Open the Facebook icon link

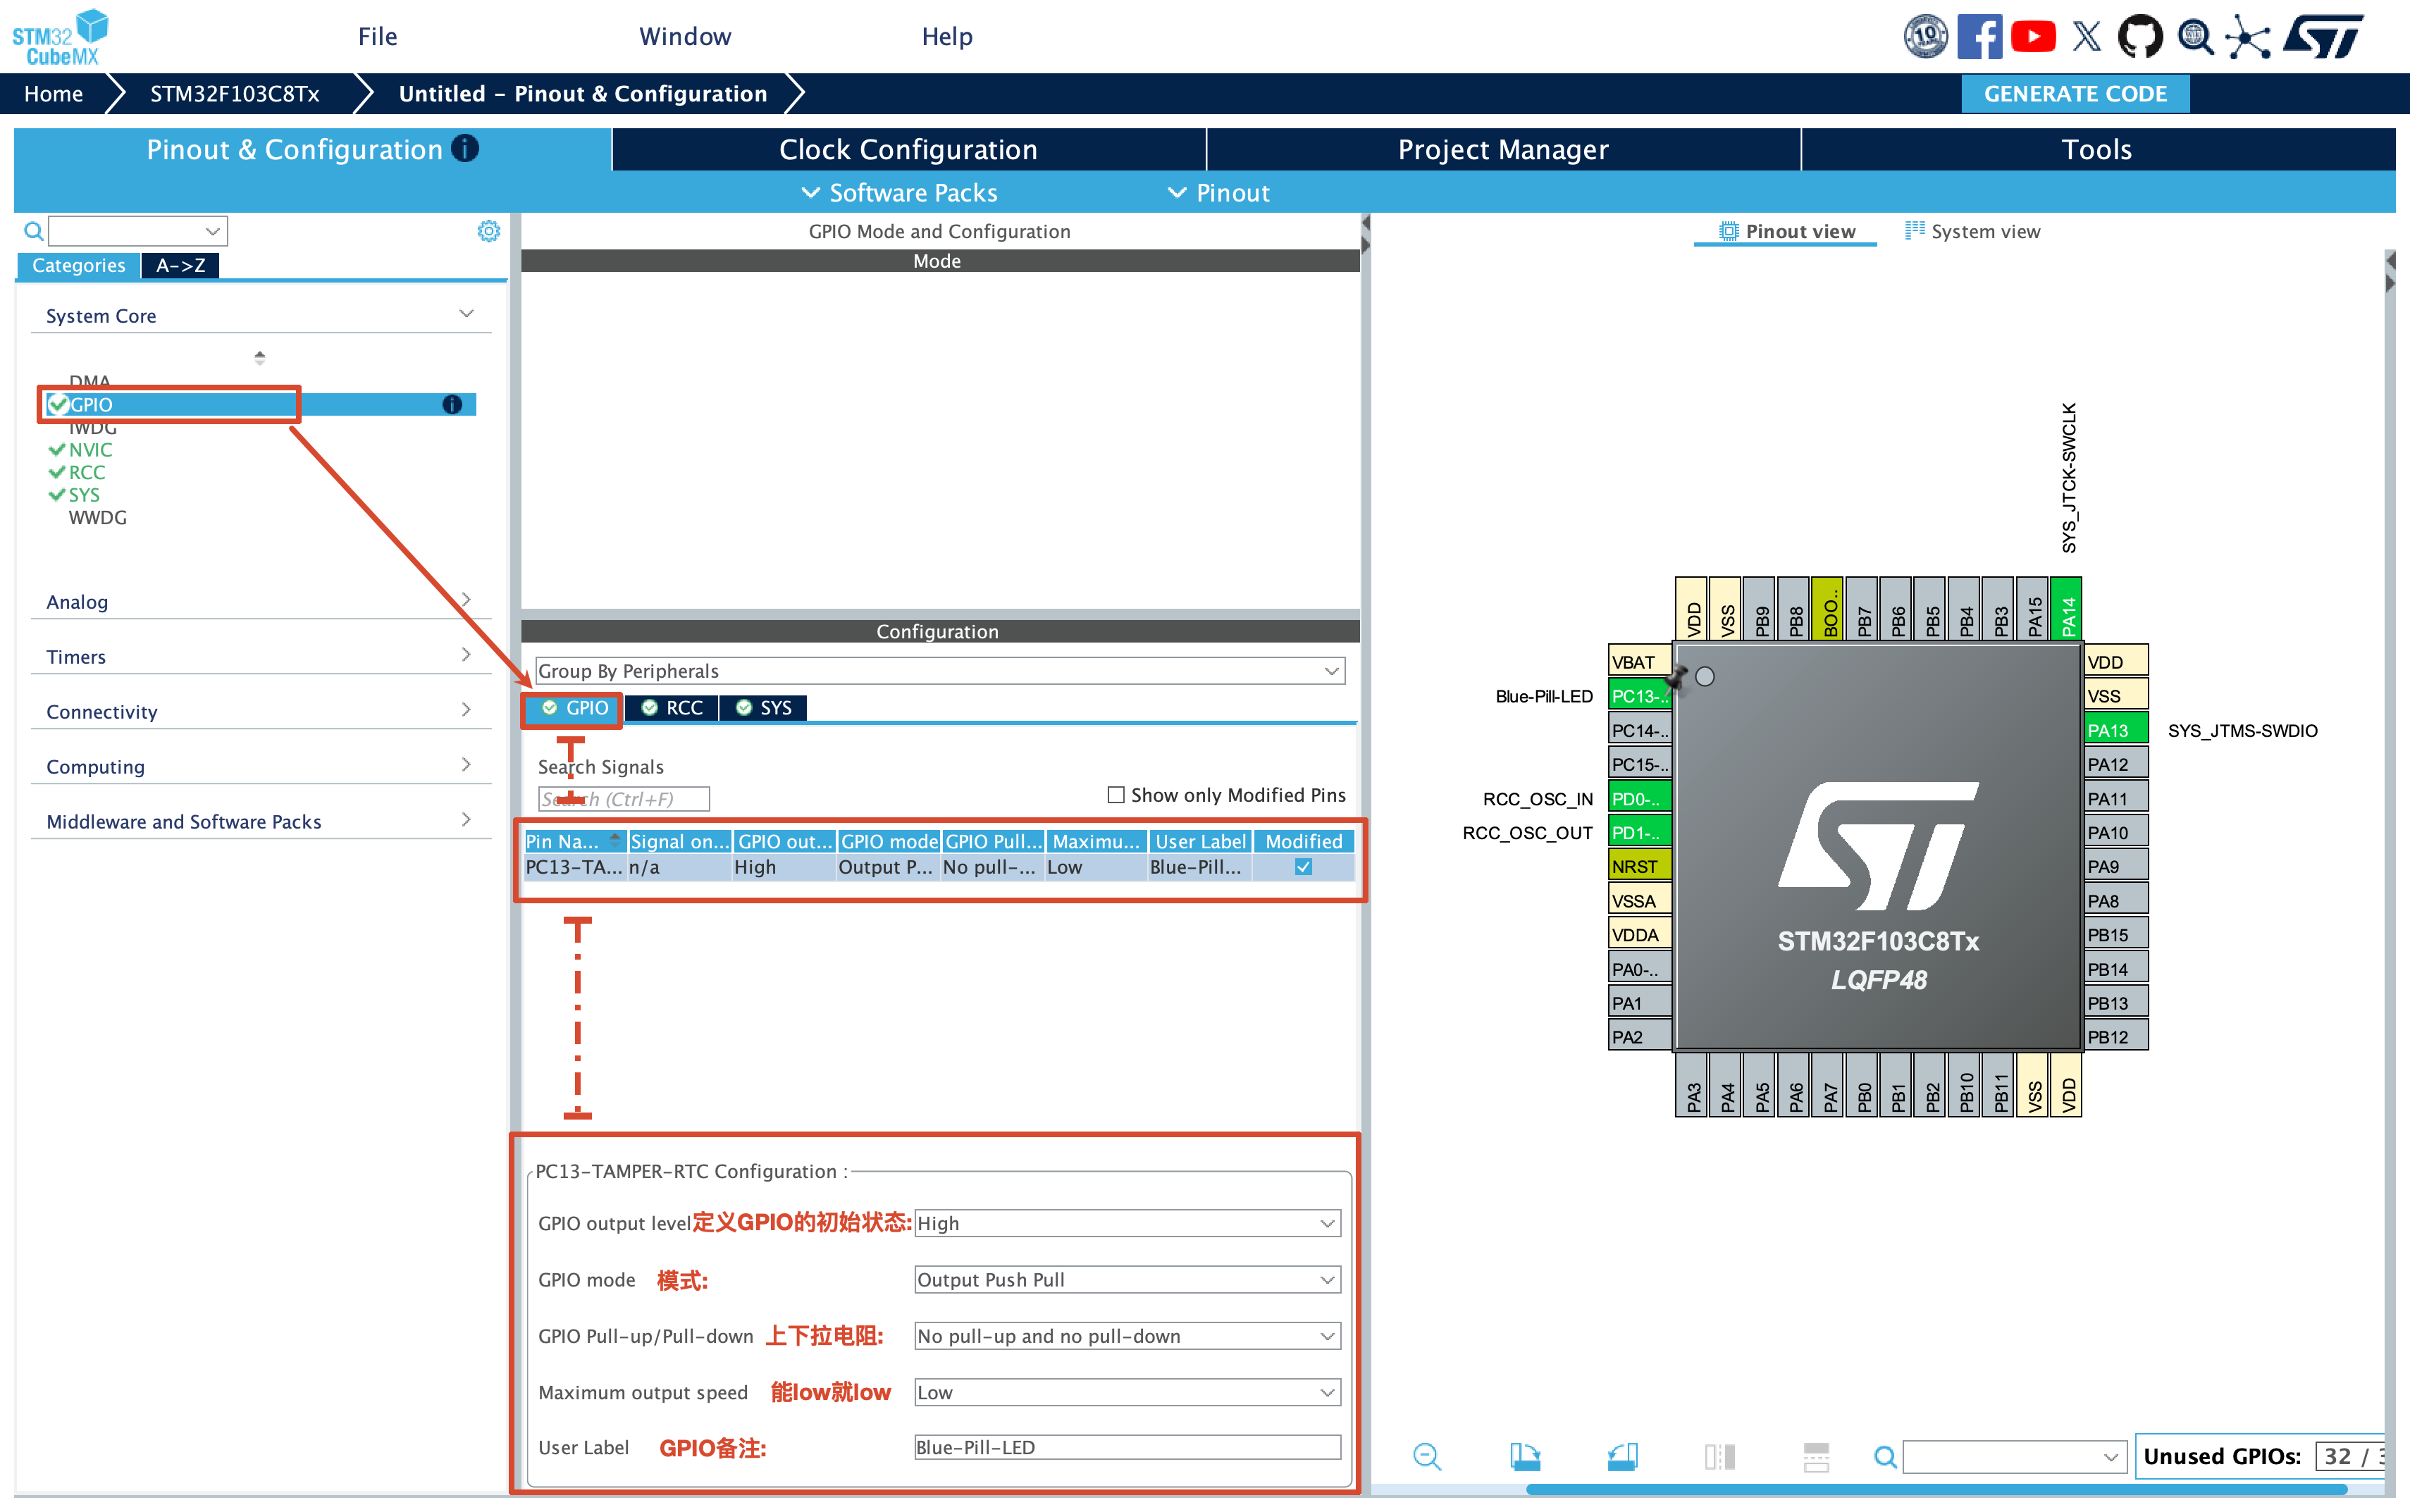[1979, 37]
